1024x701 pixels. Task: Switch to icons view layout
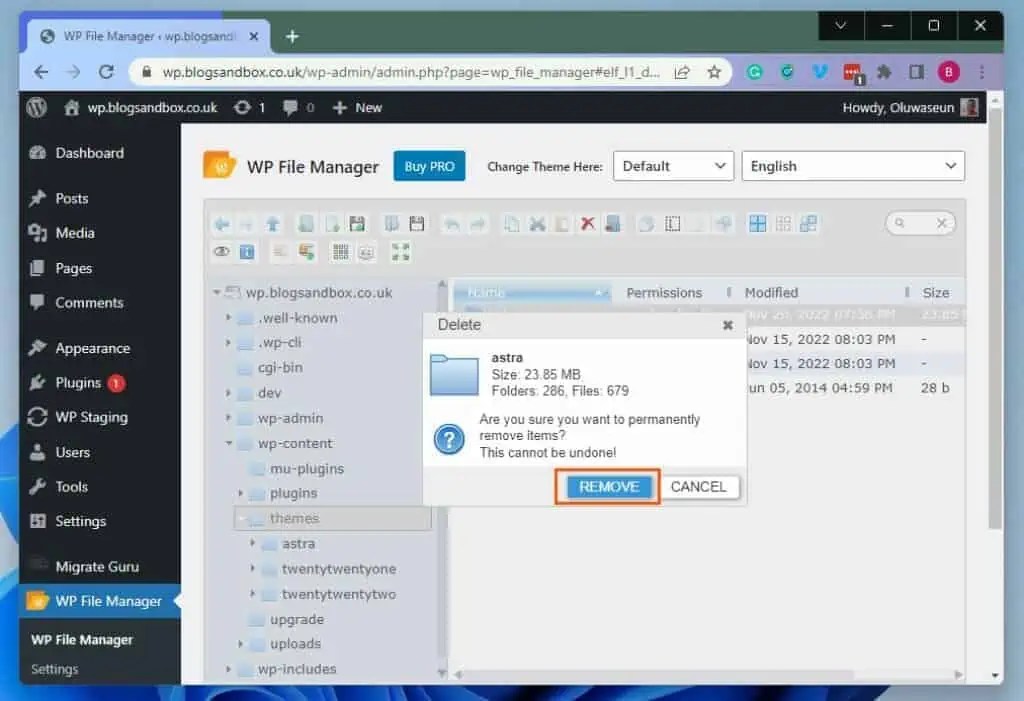click(757, 222)
